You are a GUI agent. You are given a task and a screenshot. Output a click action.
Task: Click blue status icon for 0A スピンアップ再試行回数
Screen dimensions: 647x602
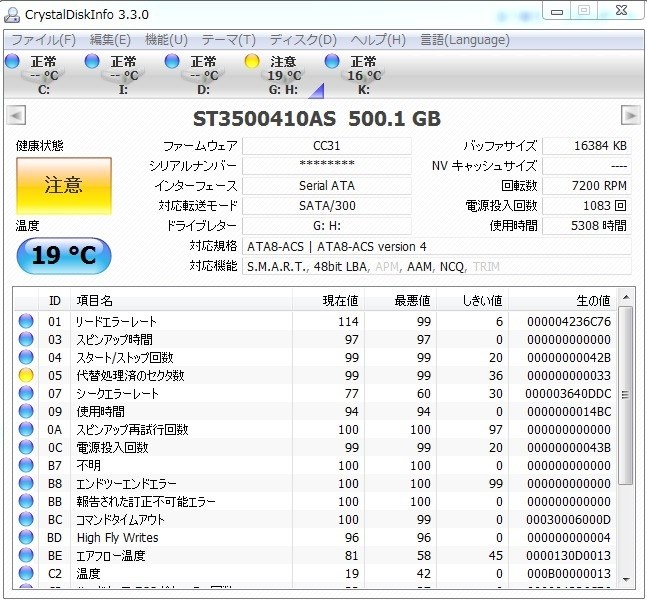[26, 429]
